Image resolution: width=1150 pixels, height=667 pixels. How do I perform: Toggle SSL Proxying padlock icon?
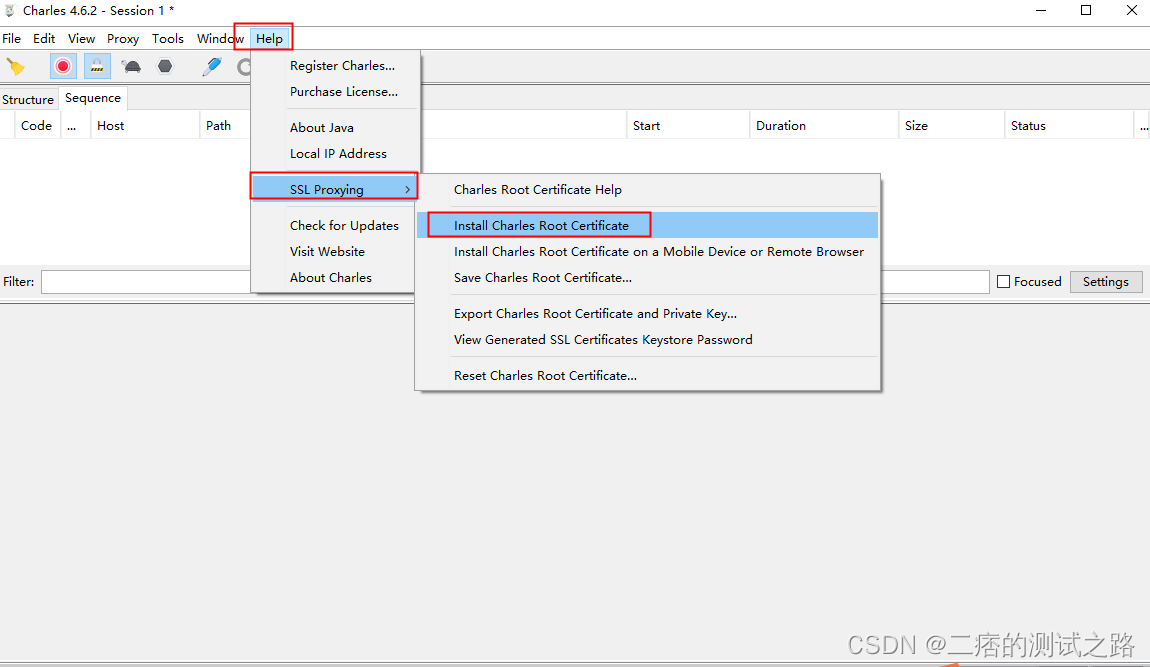click(x=97, y=67)
